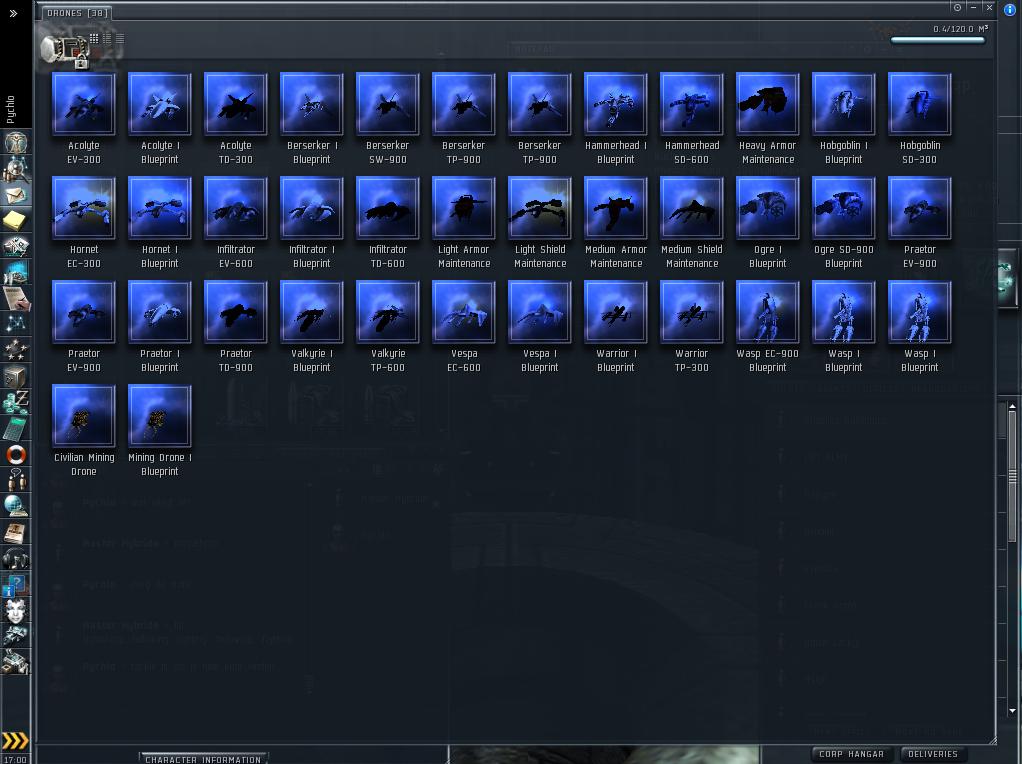Screen dimensions: 1022x764
Task: Click the scrollbar down arrow
Action: click(1012, 711)
